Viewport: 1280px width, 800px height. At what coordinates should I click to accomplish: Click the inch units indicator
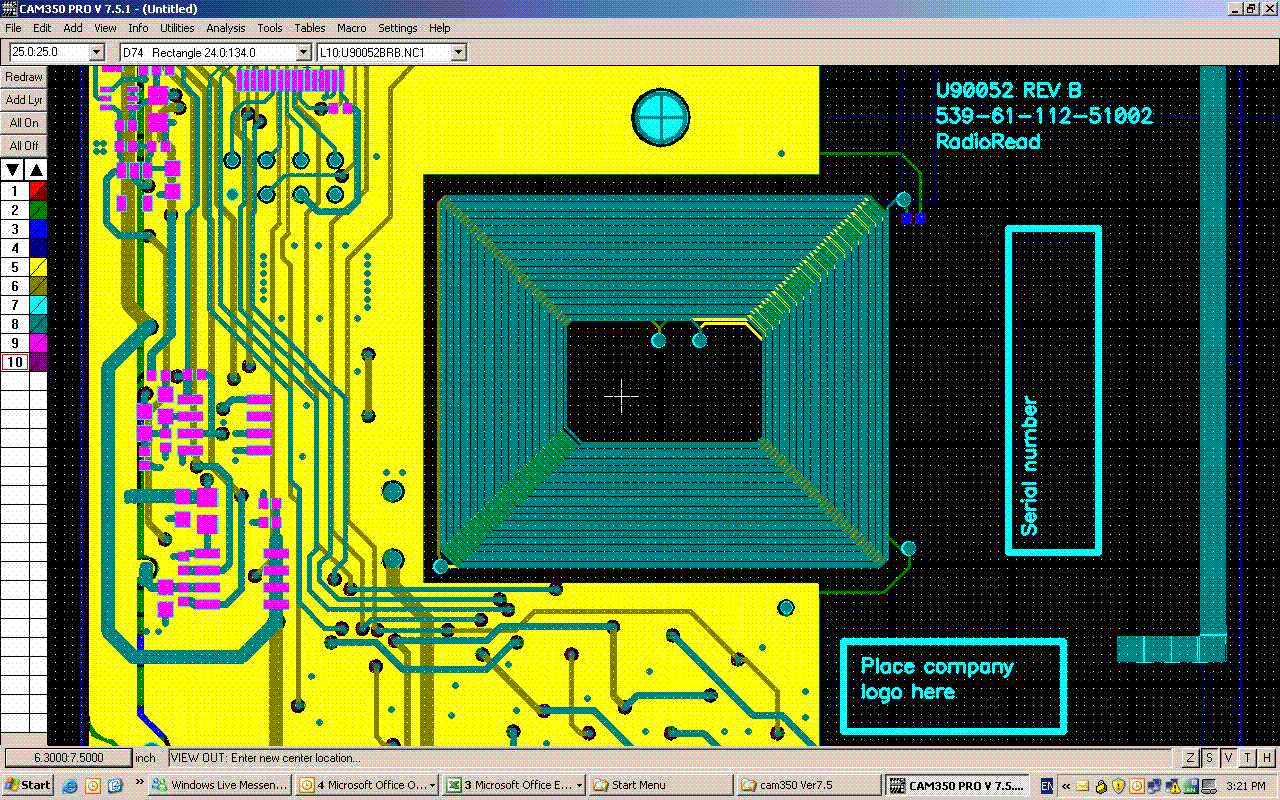[146, 758]
